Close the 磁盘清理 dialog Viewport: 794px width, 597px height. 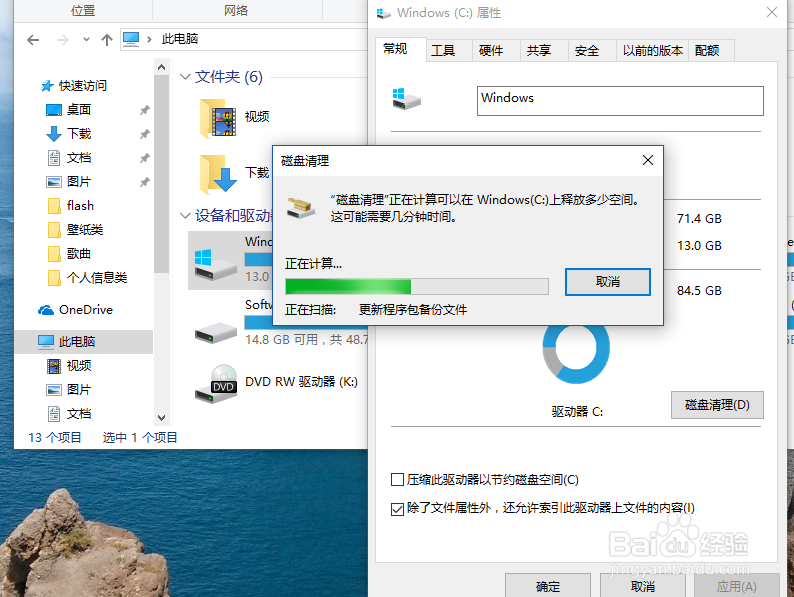(x=648, y=161)
